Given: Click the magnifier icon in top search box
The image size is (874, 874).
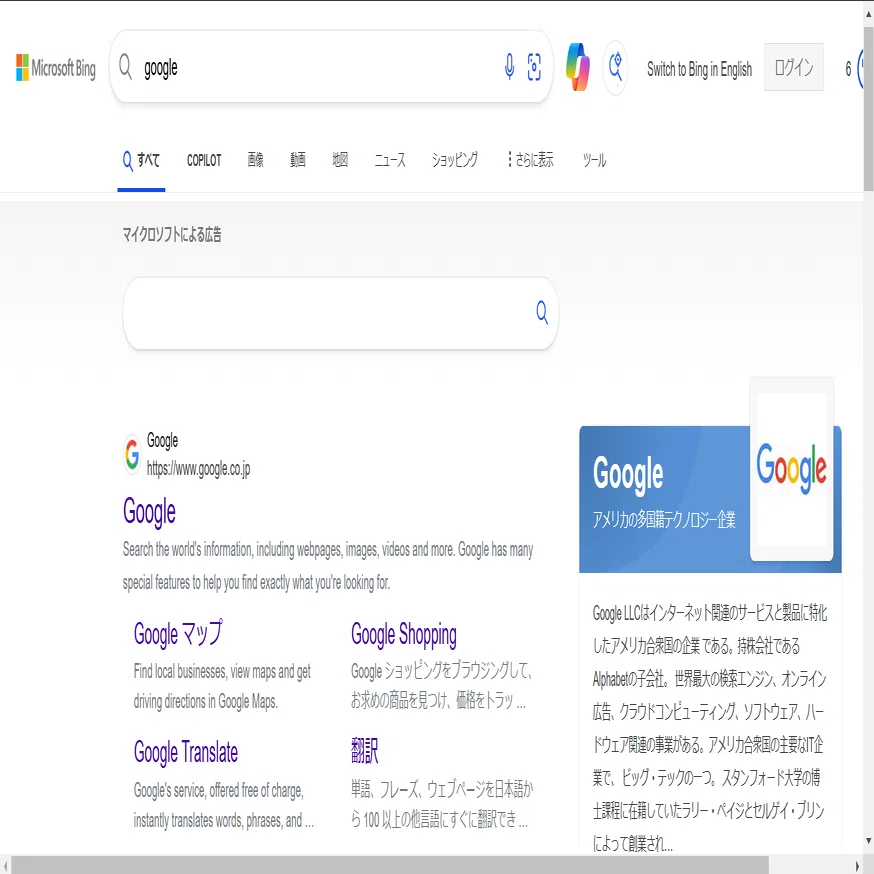Looking at the screenshot, I should (125, 67).
